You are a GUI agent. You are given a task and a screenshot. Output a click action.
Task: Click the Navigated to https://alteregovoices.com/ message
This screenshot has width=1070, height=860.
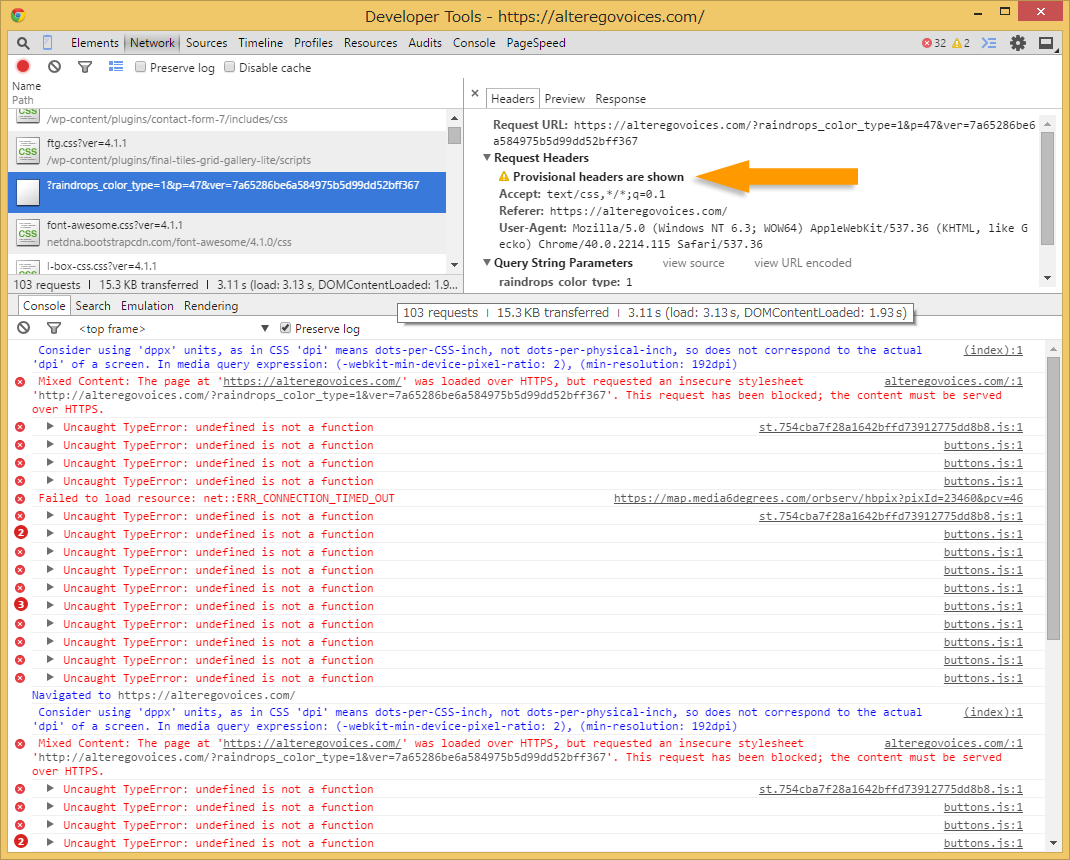point(164,696)
